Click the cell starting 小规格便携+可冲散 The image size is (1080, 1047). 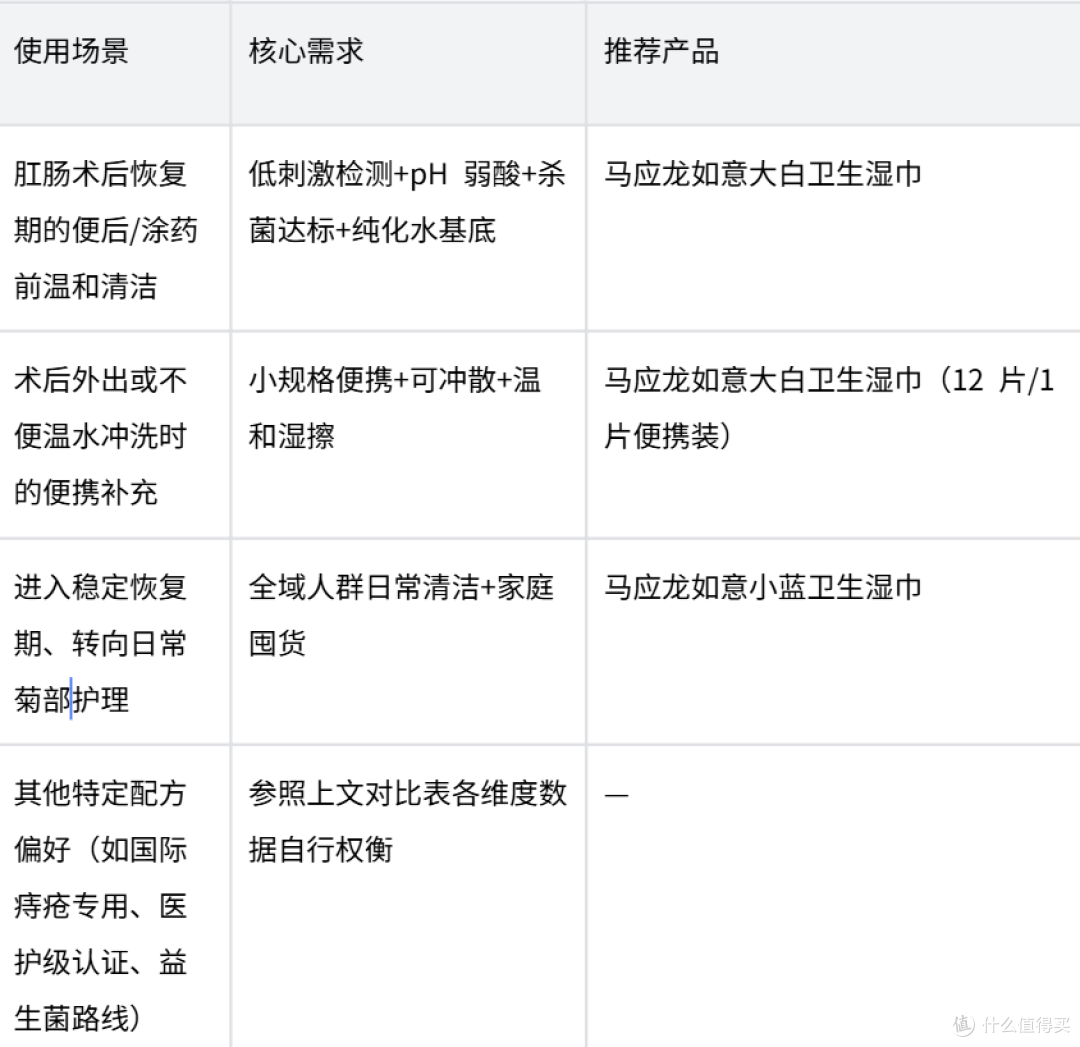coord(408,435)
